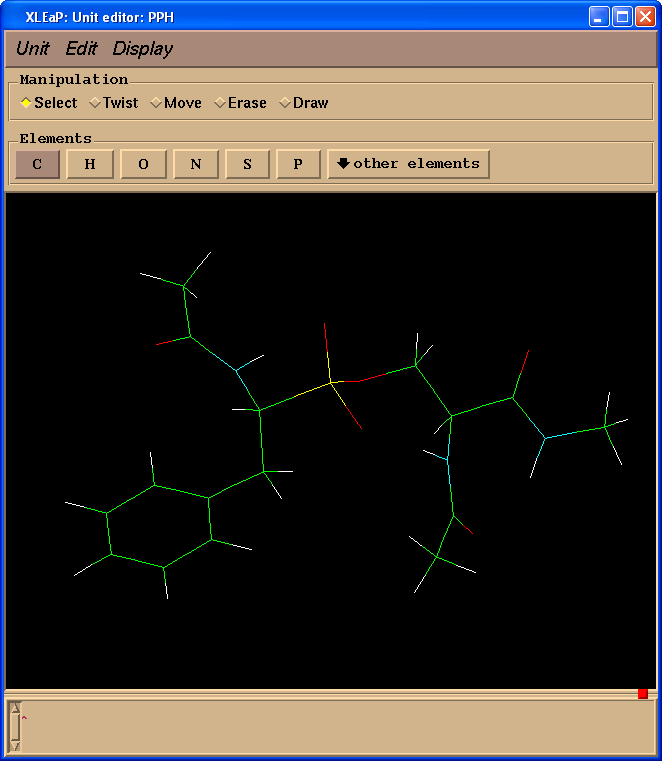Pick the S sulfur element button
The width and height of the screenshot is (662, 761).
pos(248,164)
